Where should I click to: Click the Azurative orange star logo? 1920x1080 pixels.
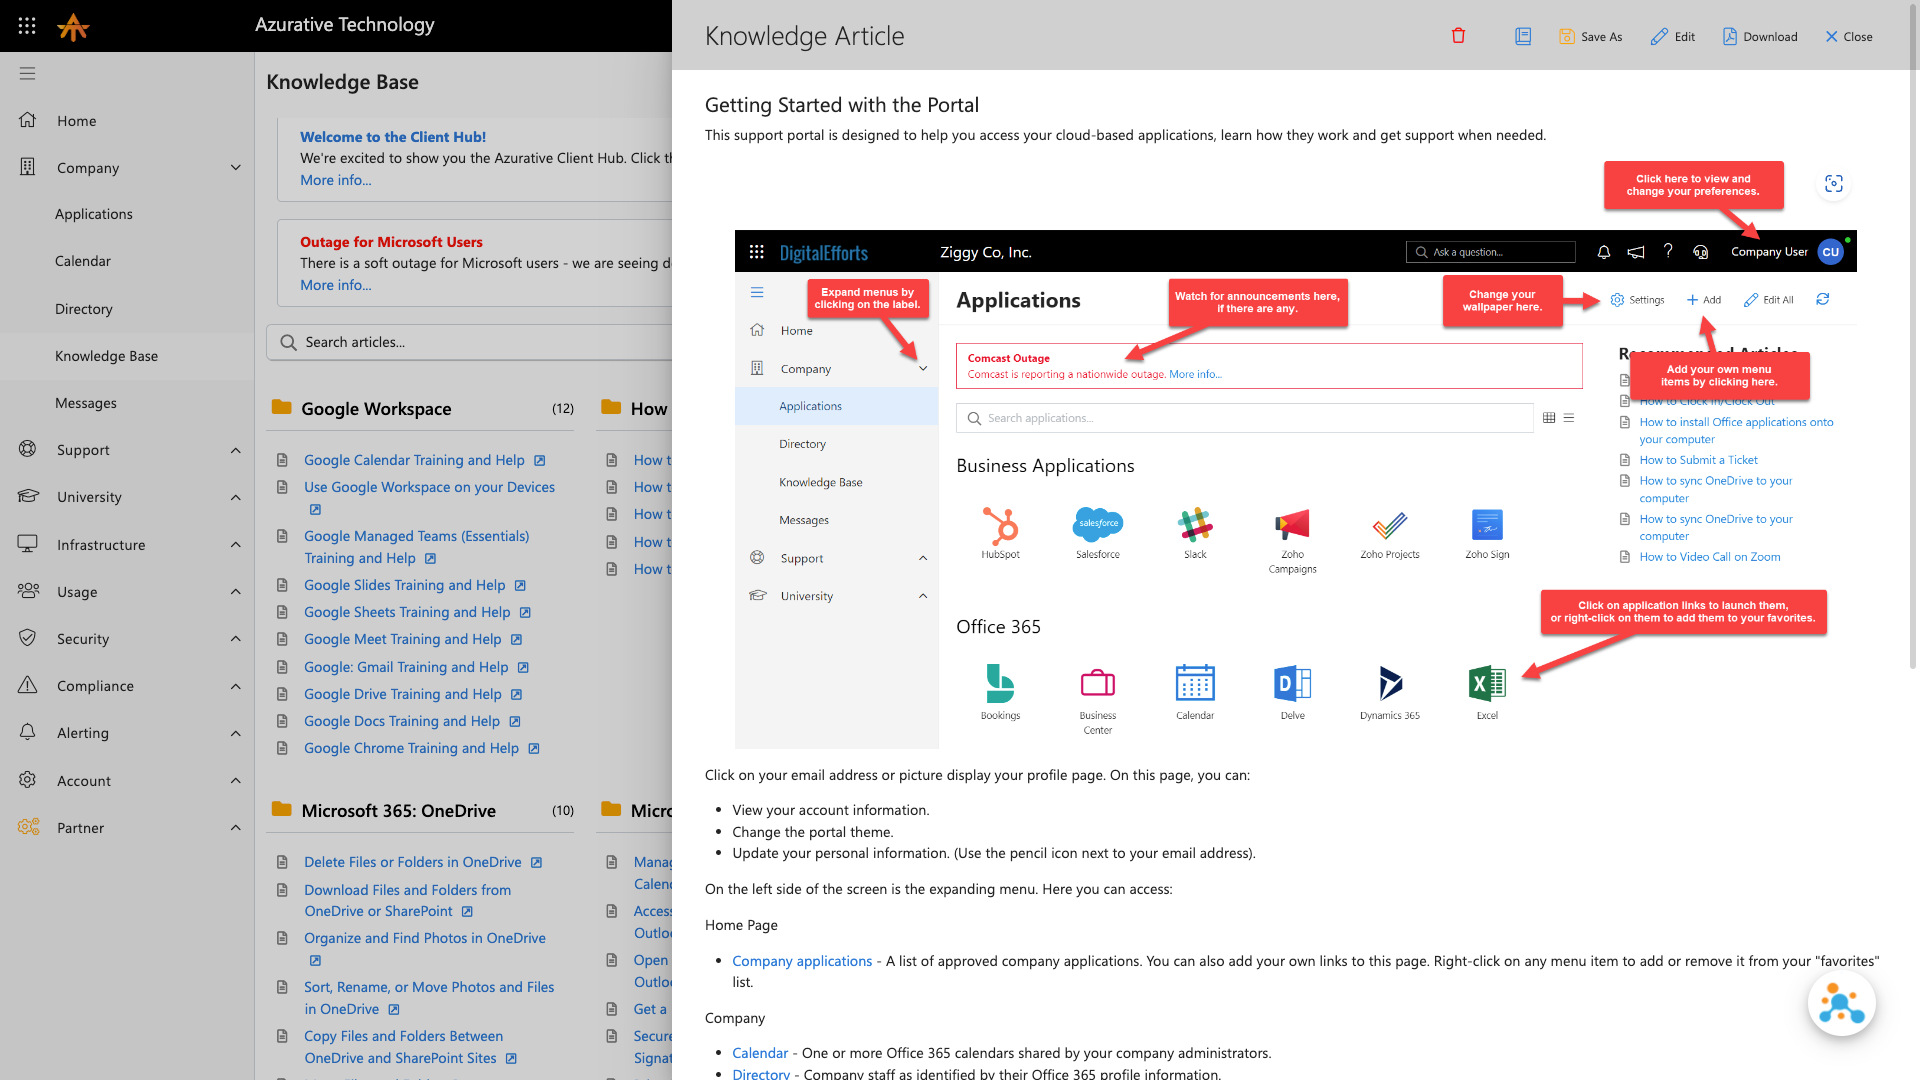[x=73, y=26]
